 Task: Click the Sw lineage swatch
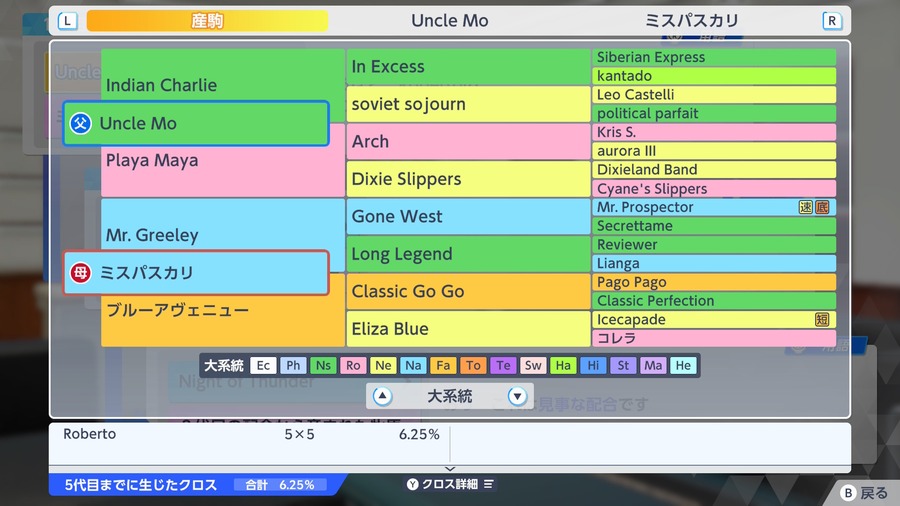[x=533, y=365]
